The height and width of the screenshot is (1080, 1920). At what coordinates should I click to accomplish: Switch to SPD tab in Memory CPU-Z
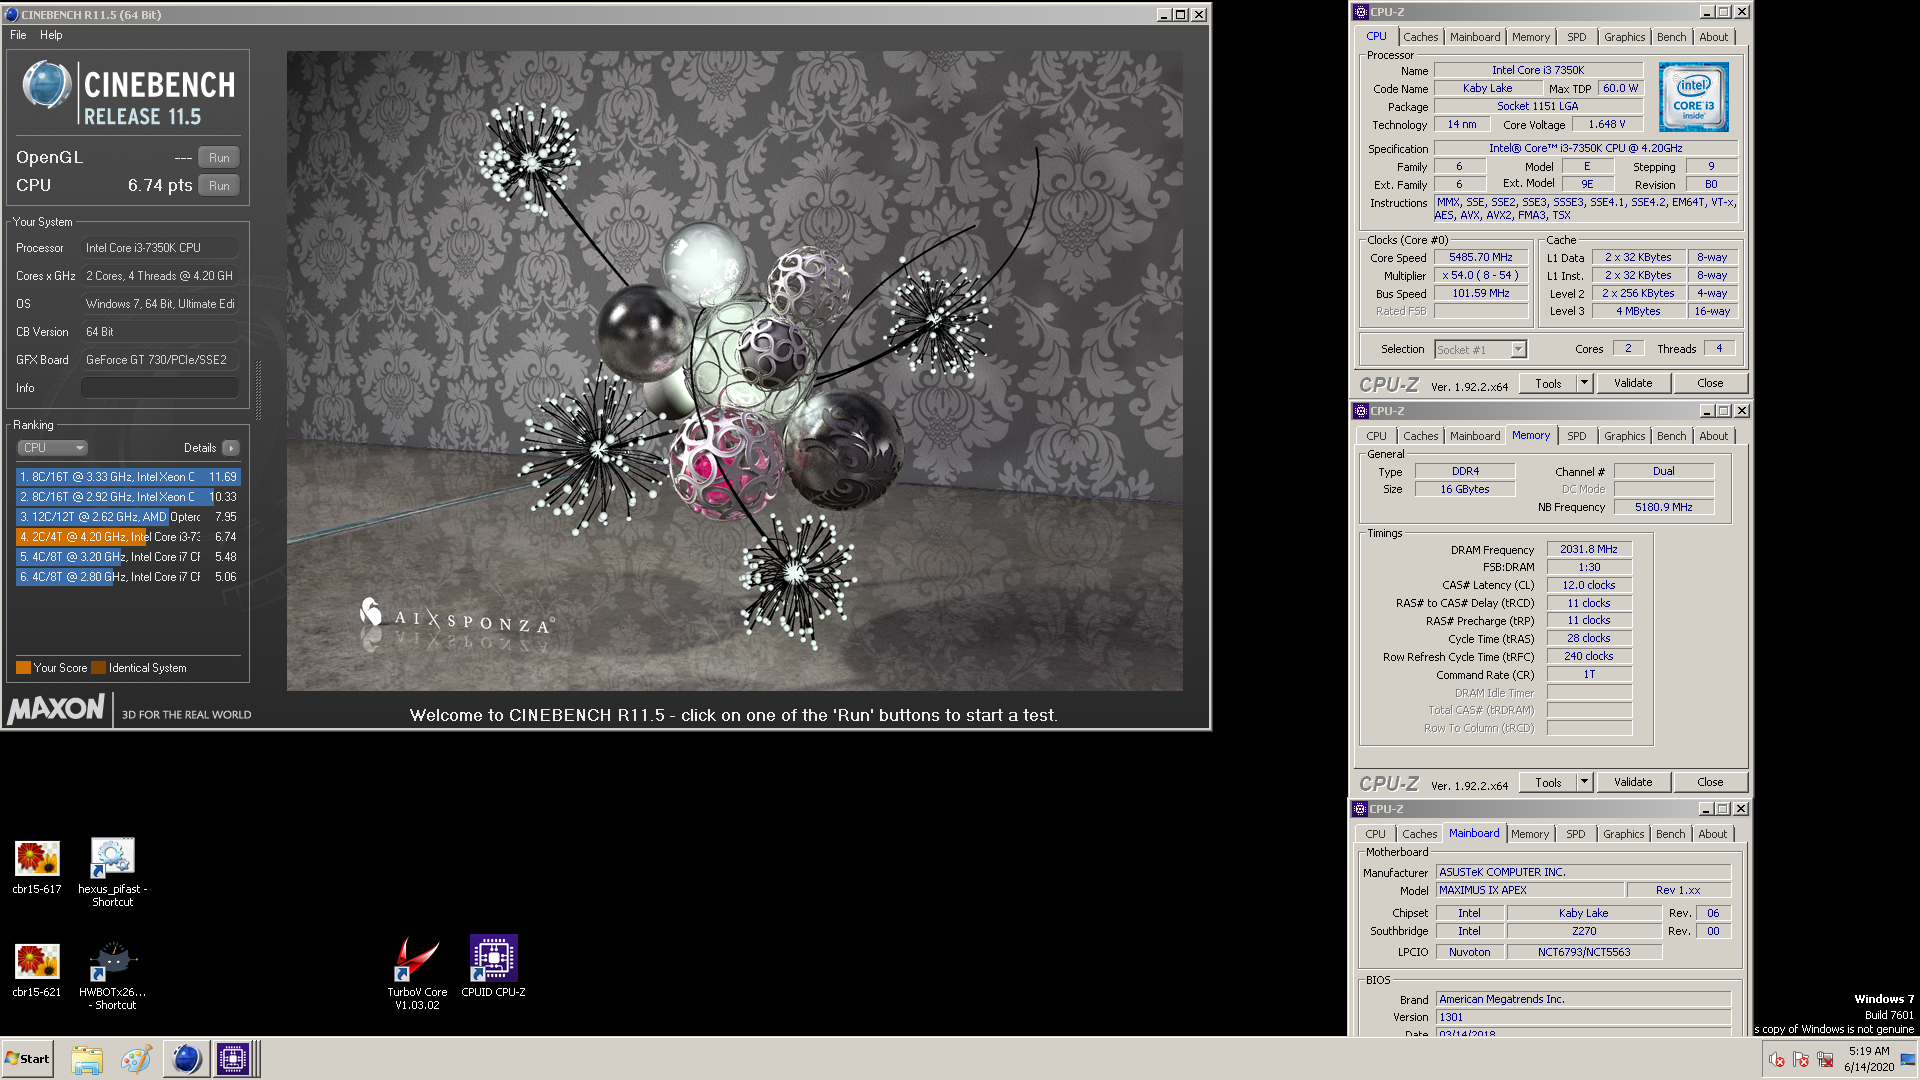click(x=1577, y=436)
